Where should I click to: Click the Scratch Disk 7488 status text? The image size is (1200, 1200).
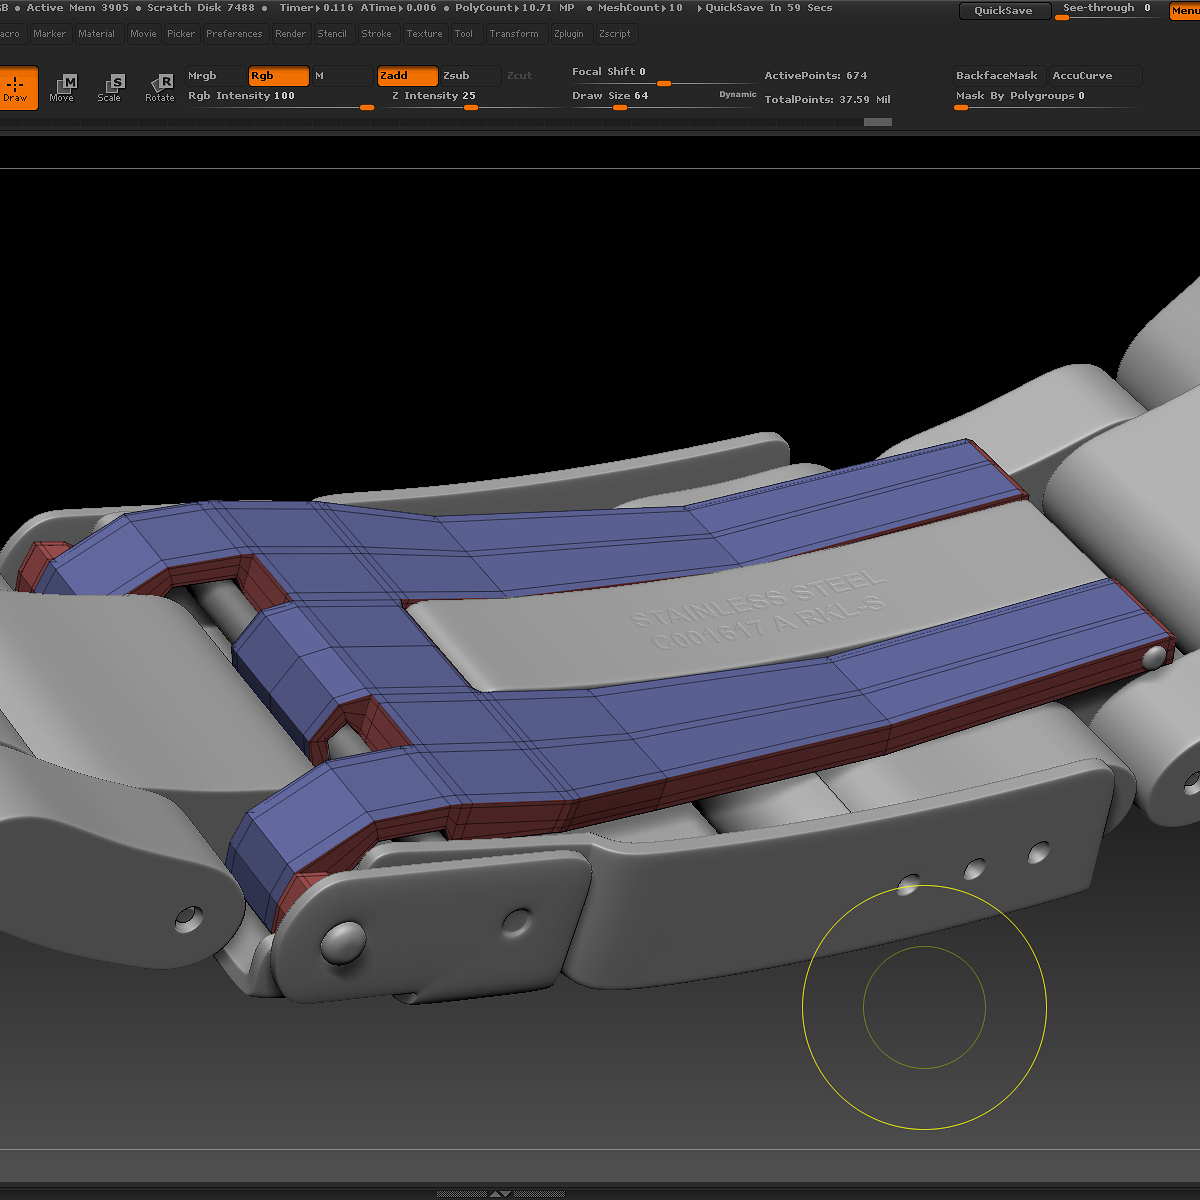pos(201,8)
